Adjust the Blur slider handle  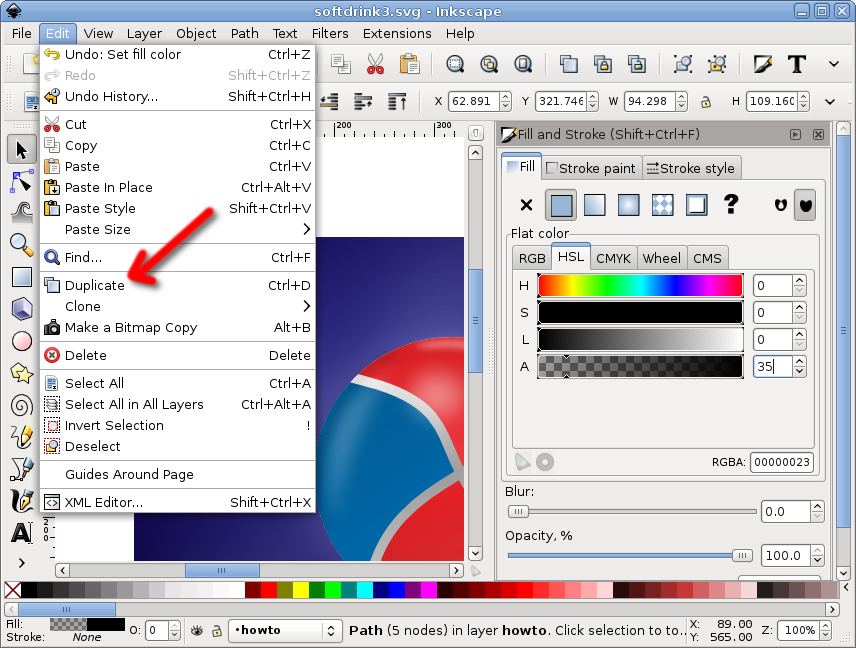point(518,512)
